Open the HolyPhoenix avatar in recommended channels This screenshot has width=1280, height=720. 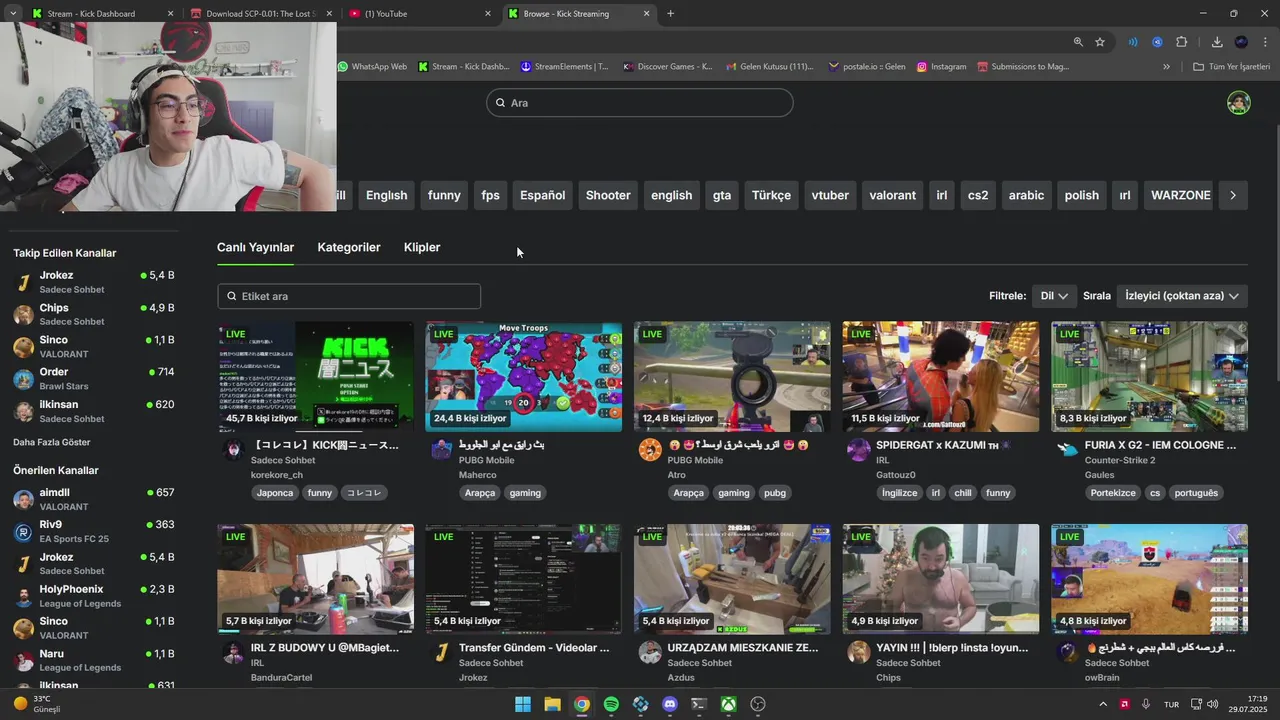pos(23,596)
